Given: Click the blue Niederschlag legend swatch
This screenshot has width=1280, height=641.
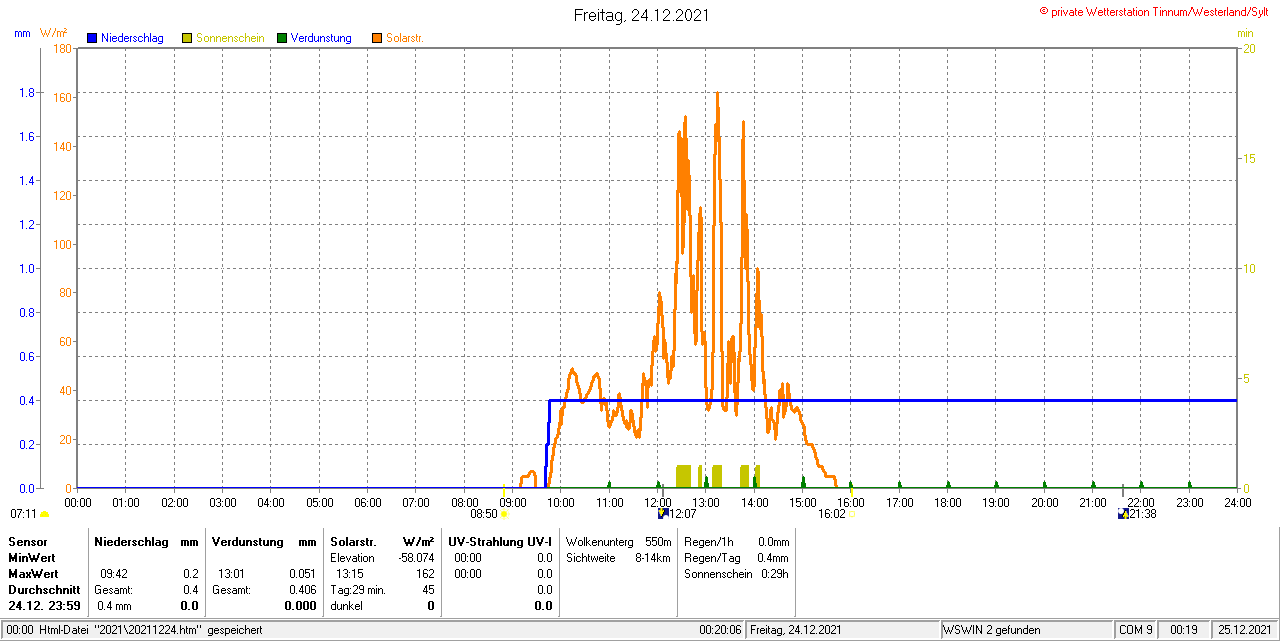Looking at the screenshot, I should (92, 38).
